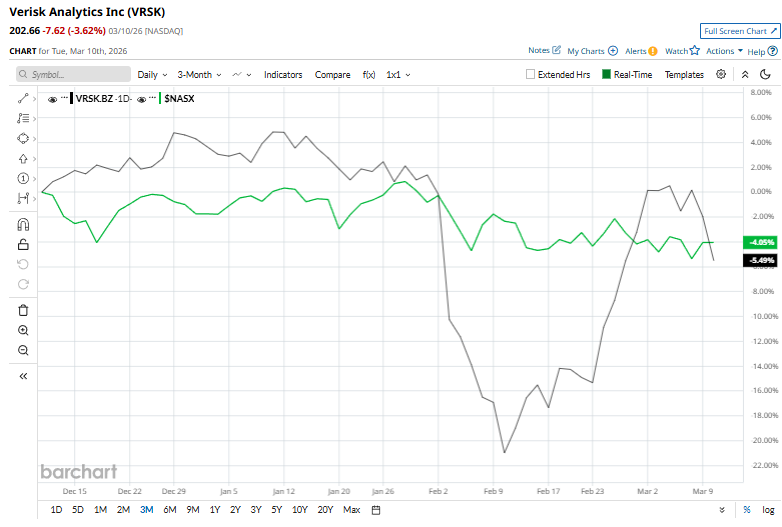Image resolution: width=782 pixels, height=527 pixels.
Task: Open the Actions dropdown menu
Action: (x=724, y=51)
